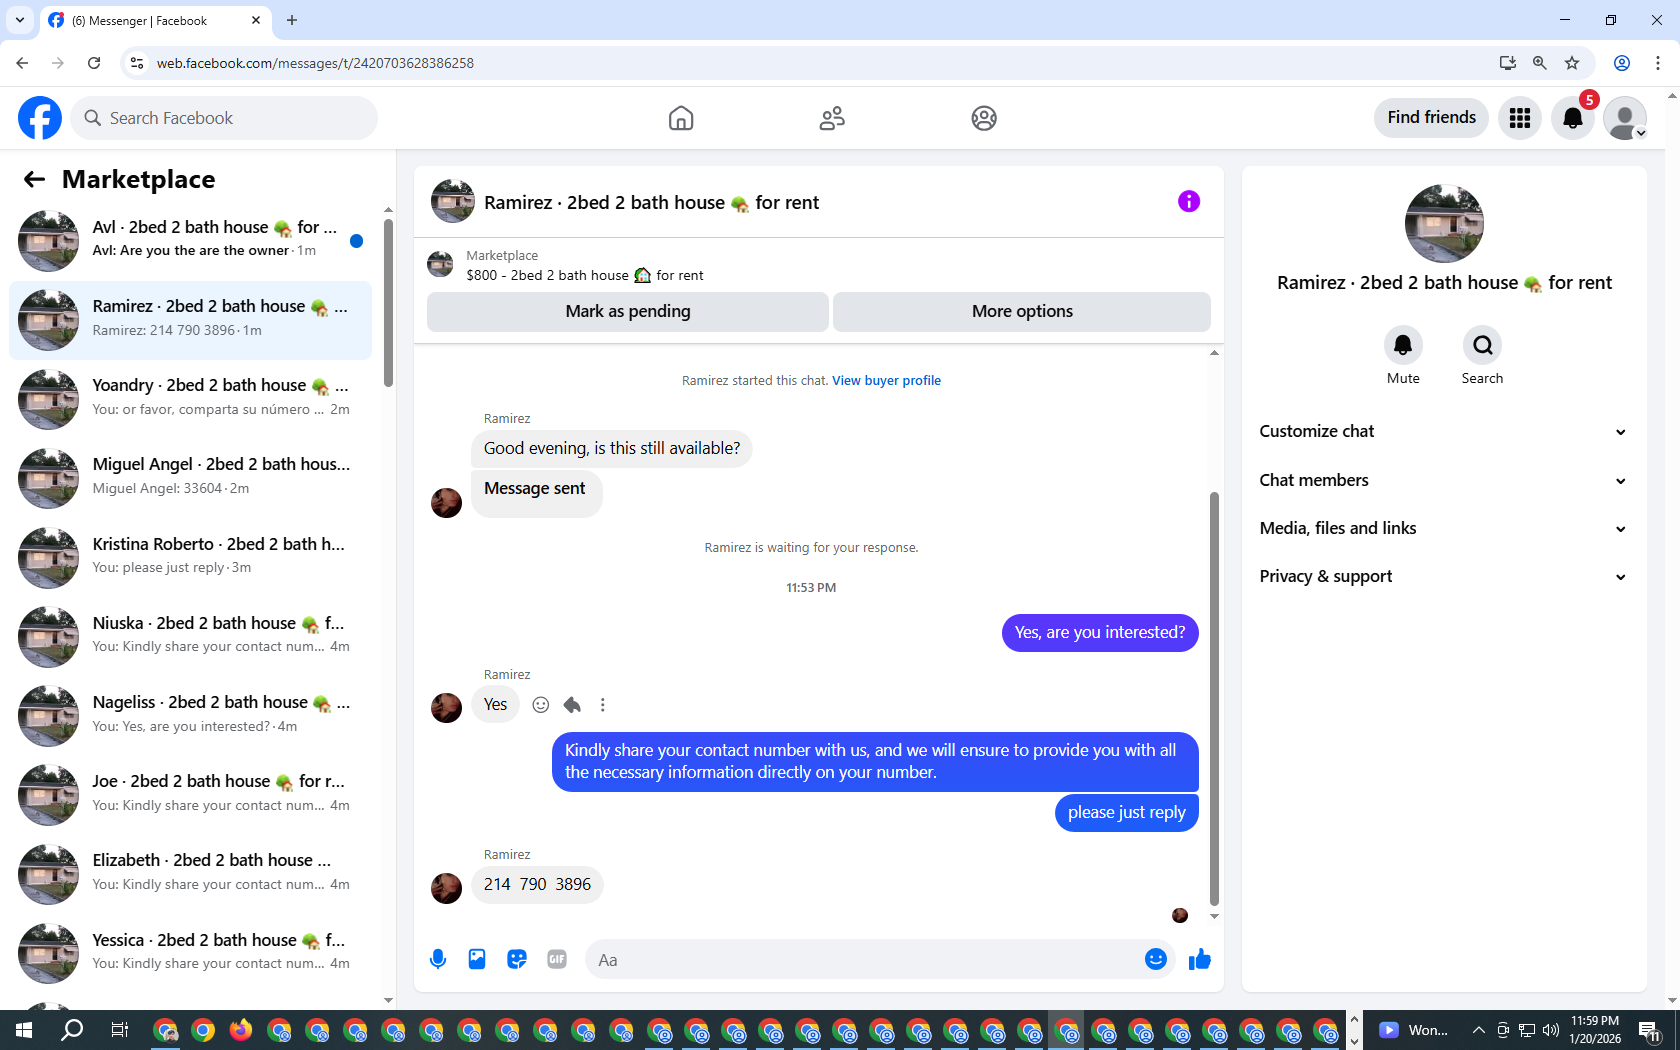This screenshot has width=1680, height=1050.
Task: Open the Windows Start menu
Action: coord(24,1030)
